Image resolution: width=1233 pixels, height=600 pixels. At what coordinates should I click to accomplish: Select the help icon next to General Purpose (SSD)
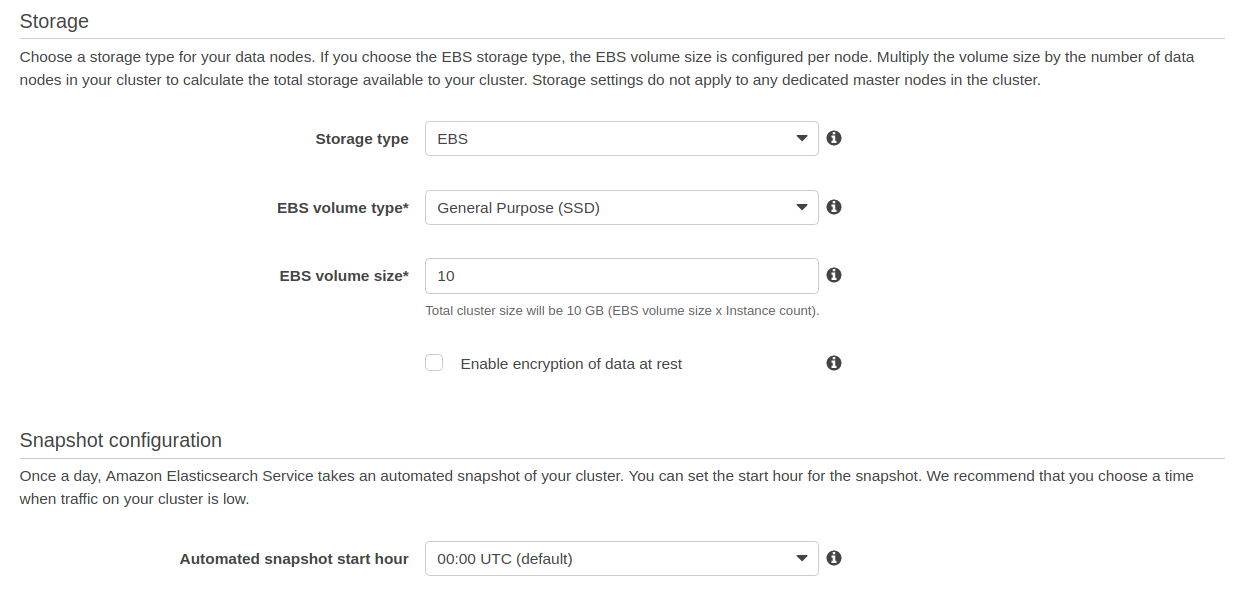click(x=833, y=207)
